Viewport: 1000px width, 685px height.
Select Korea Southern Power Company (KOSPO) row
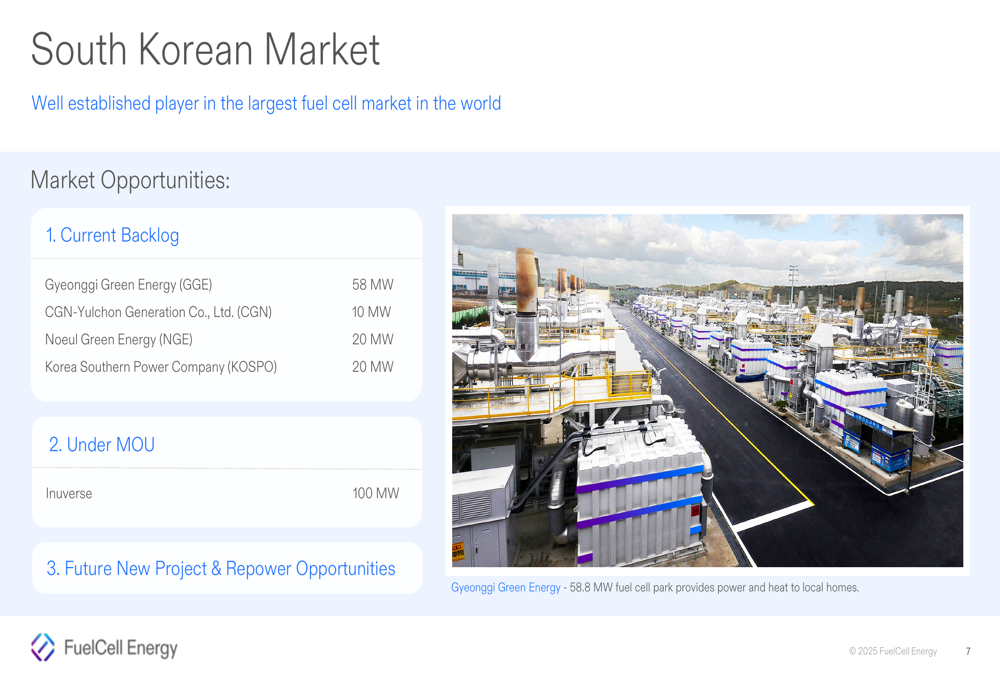click(160, 367)
